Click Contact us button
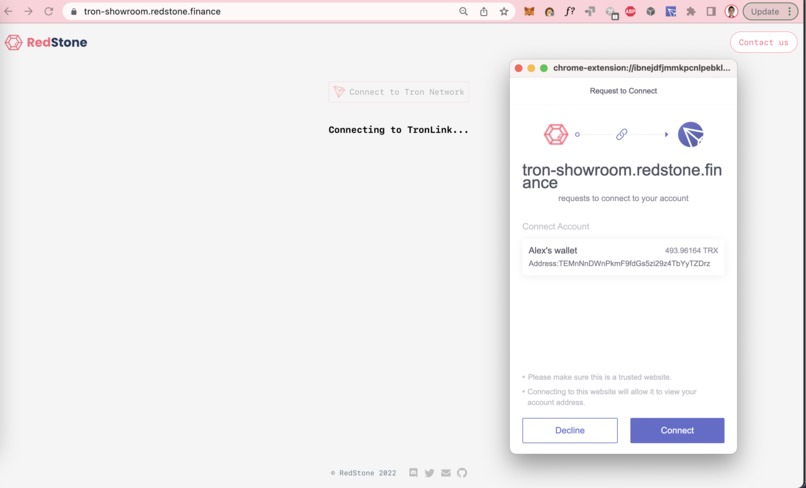 click(x=763, y=42)
